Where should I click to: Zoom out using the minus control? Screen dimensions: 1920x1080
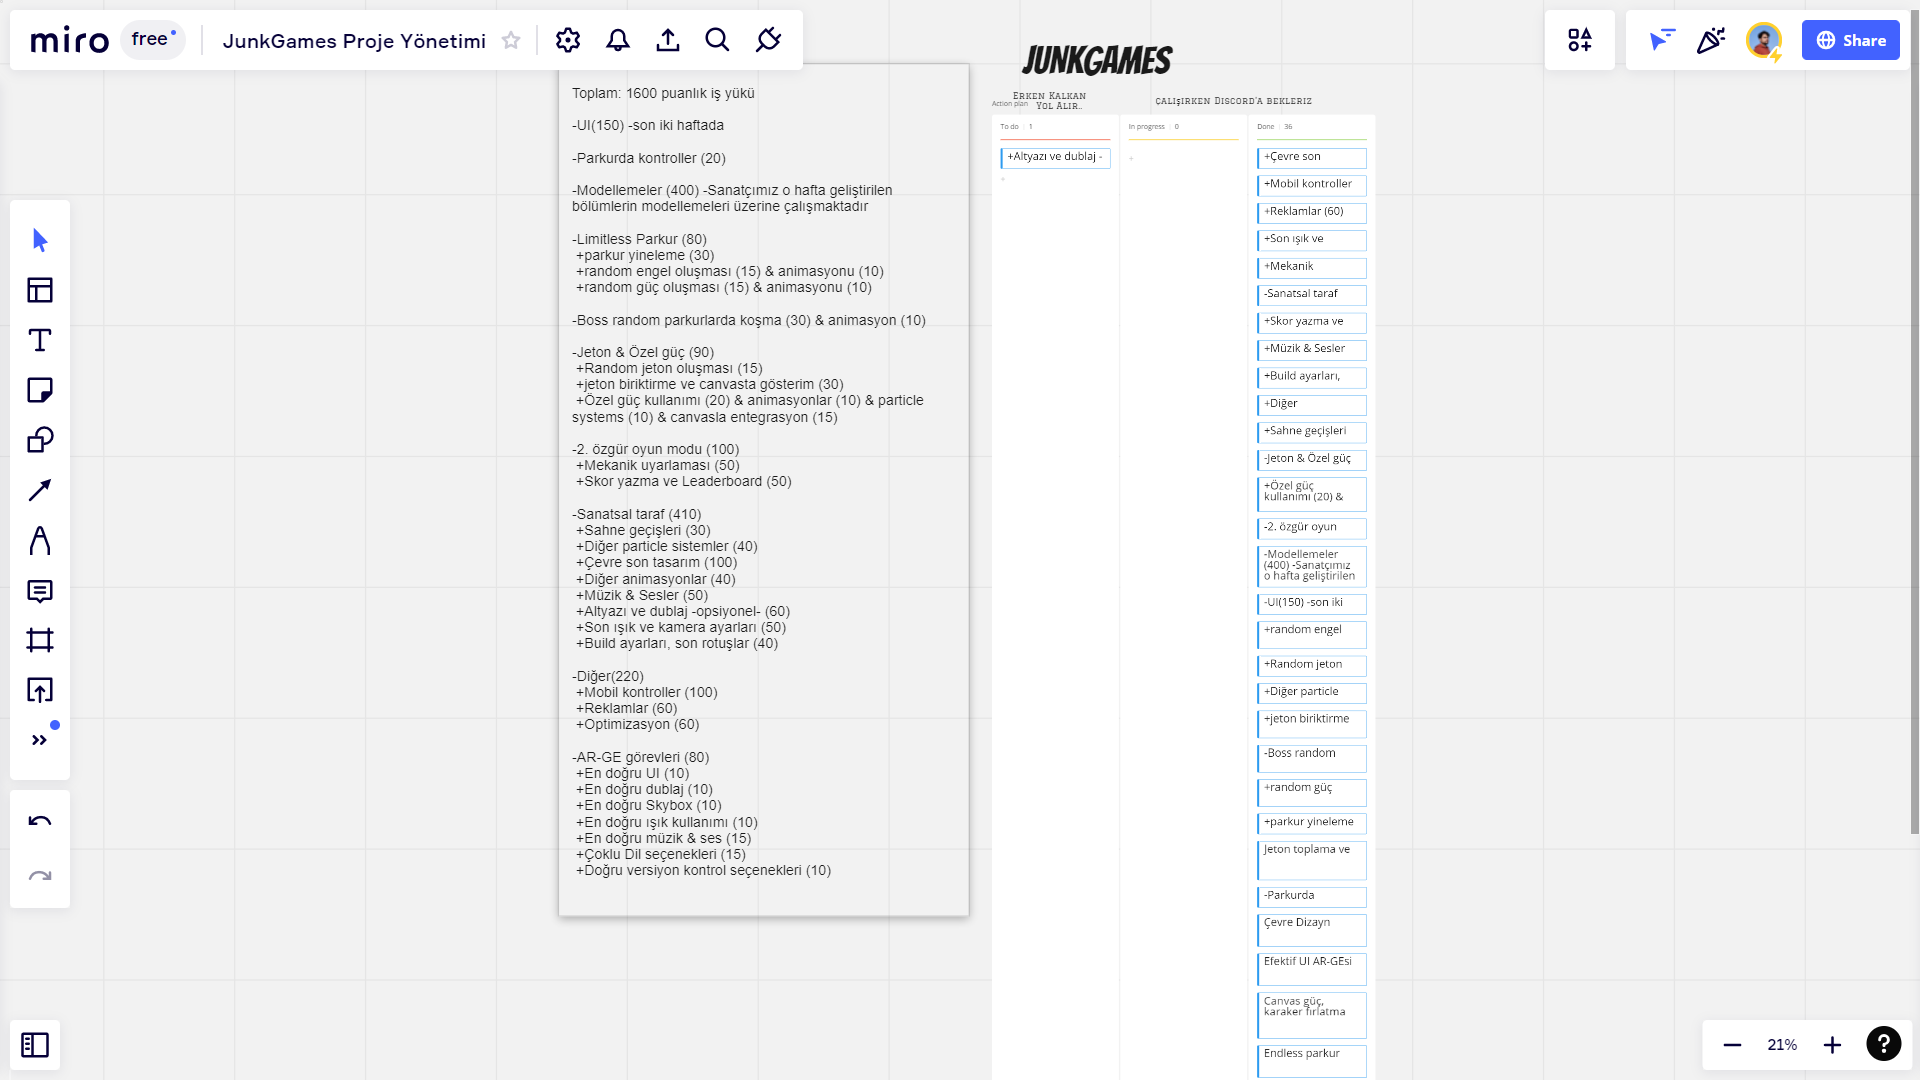click(x=1731, y=1044)
